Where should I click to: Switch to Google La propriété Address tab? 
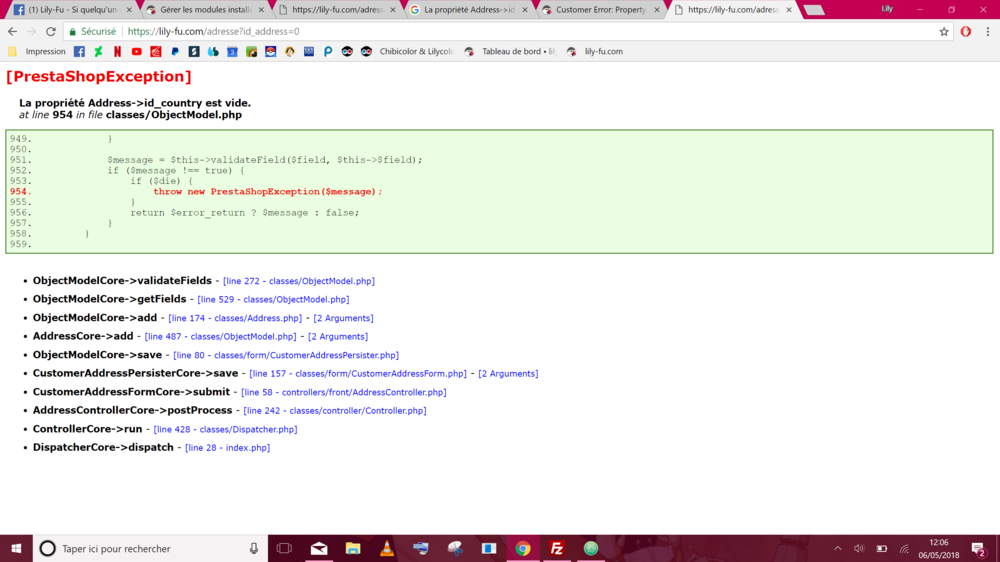click(x=469, y=10)
